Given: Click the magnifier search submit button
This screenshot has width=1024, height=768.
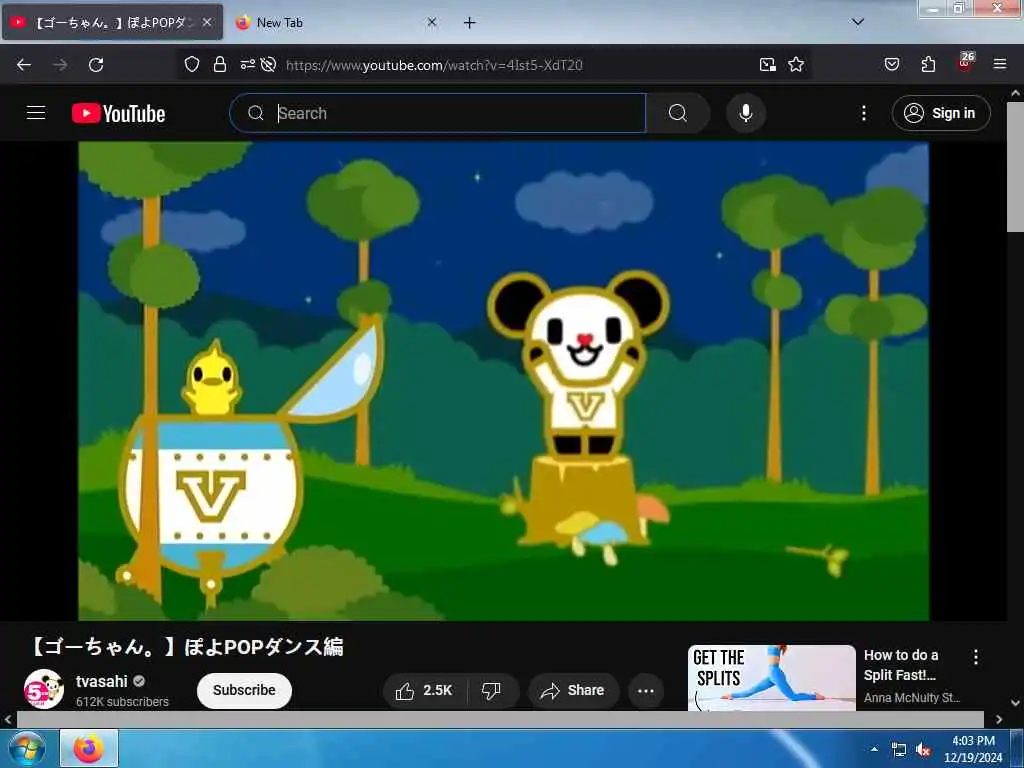Looking at the screenshot, I should point(678,113).
